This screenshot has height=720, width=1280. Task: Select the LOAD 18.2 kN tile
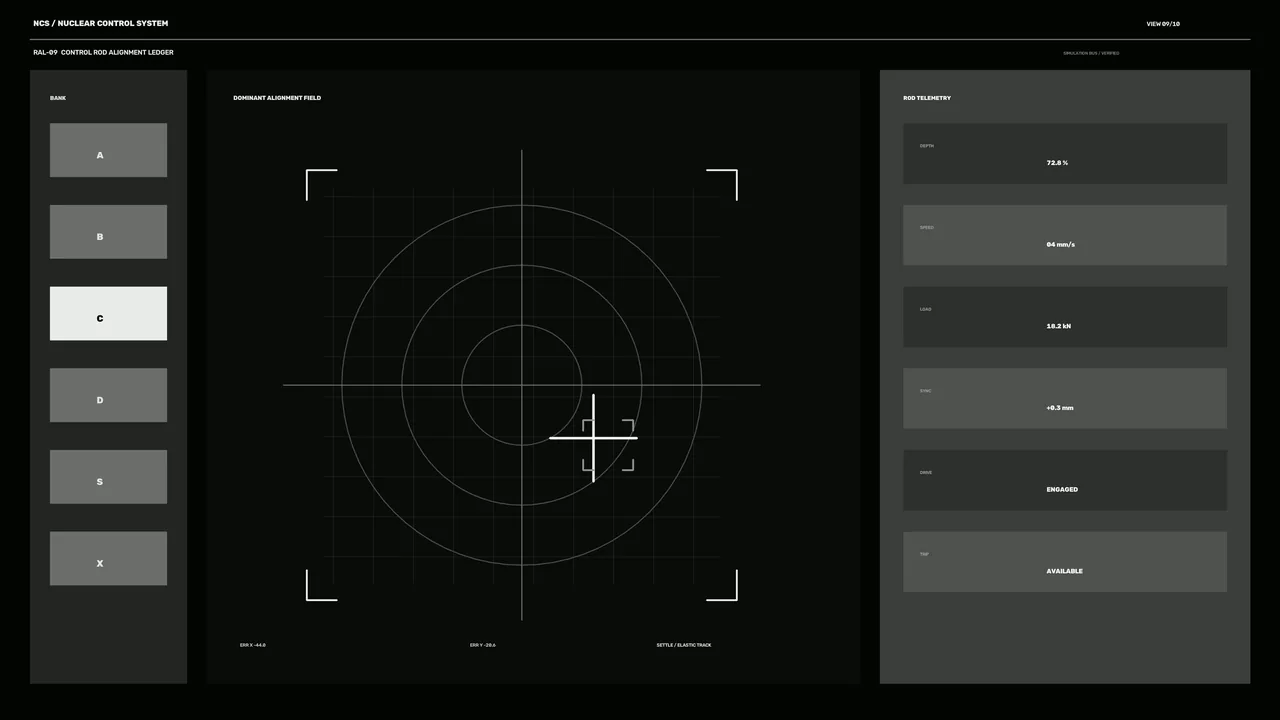pyautogui.click(x=1065, y=317)
